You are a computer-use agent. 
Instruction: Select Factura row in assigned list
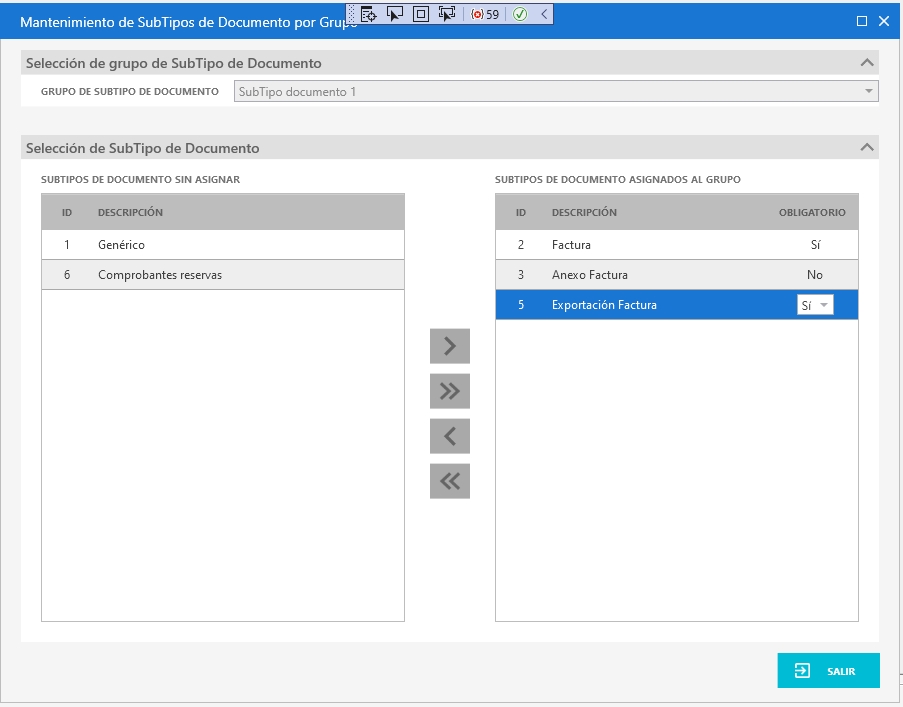click(x=677, y=245)
